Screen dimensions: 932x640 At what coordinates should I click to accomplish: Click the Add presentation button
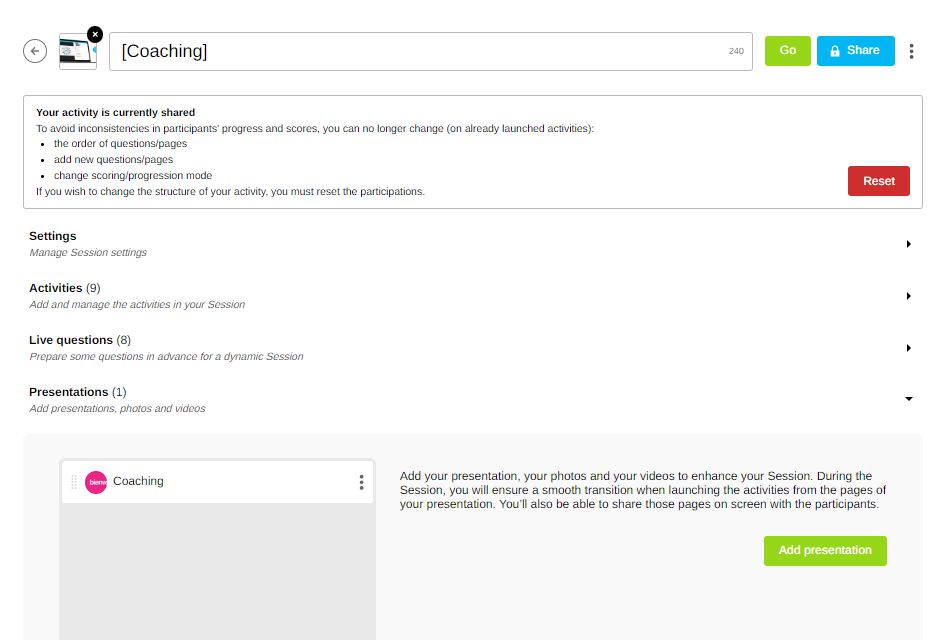[x=825, y=550]
